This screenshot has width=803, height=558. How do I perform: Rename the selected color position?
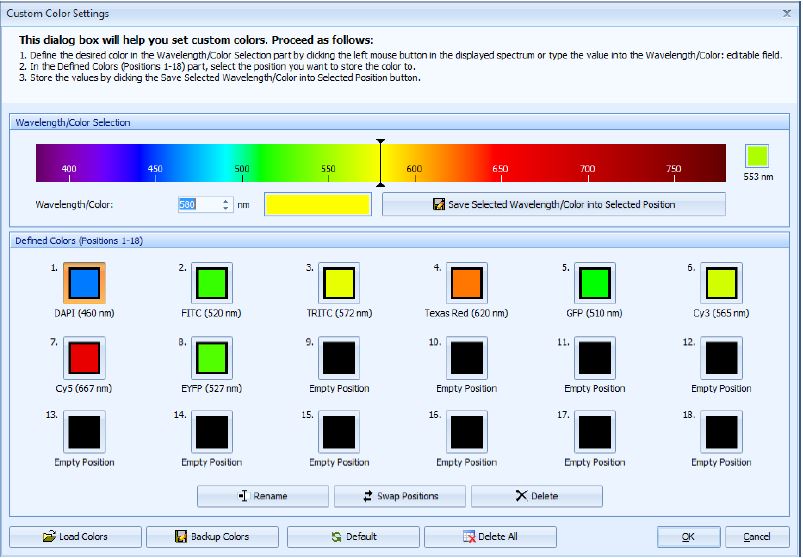click(263, 496)
